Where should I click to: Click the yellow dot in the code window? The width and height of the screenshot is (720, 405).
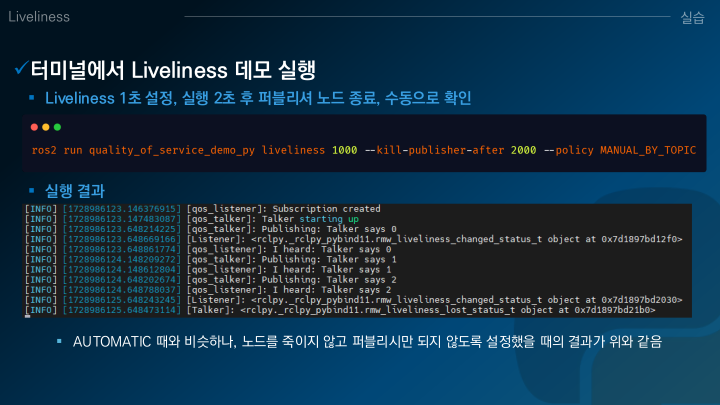[x=45, y=127]
